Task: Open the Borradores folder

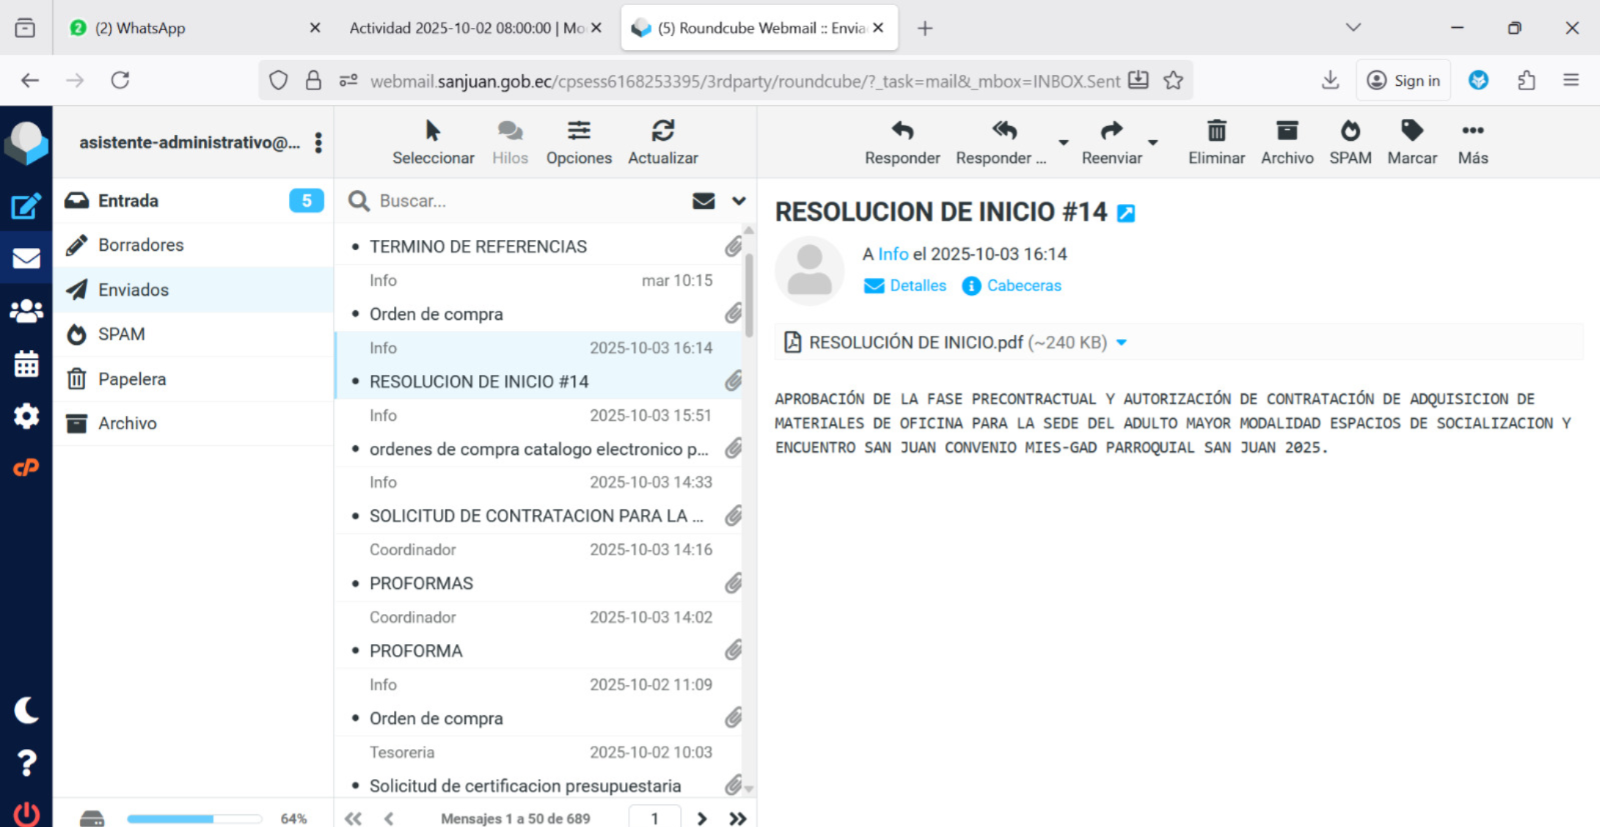Action: click(x=141, y=245)
